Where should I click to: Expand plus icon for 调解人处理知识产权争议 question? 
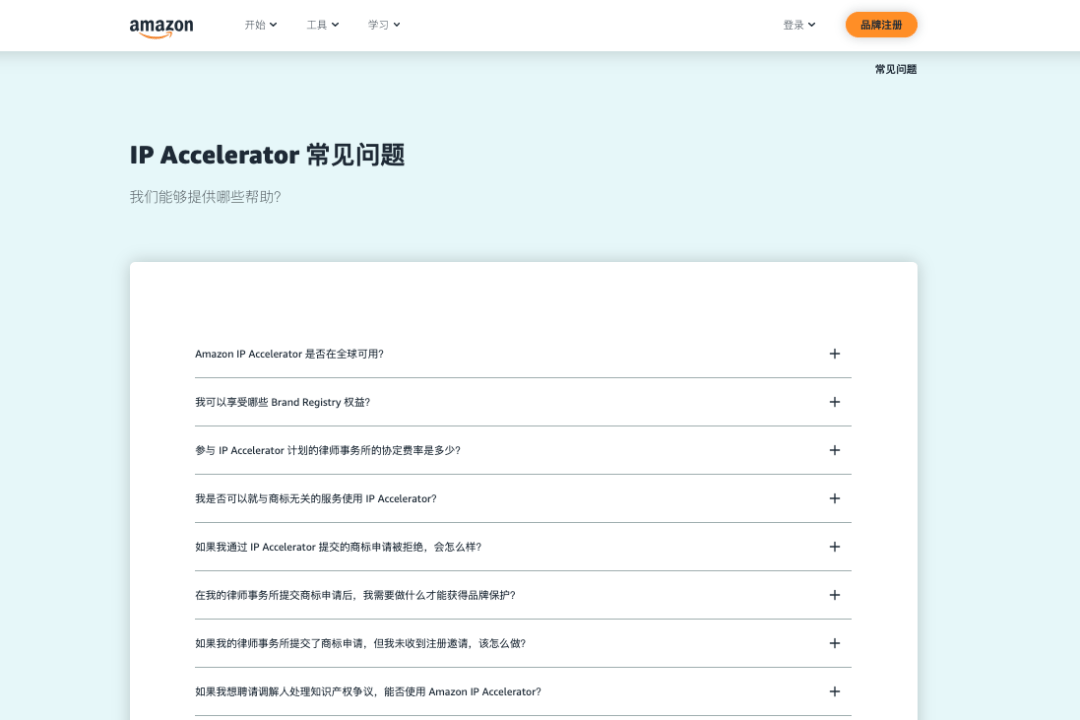834,691
